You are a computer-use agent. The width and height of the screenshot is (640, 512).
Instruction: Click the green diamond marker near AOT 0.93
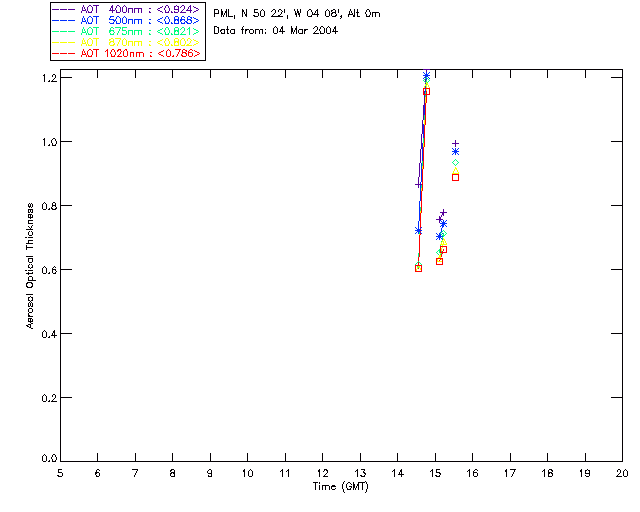[x=456, y=163]
